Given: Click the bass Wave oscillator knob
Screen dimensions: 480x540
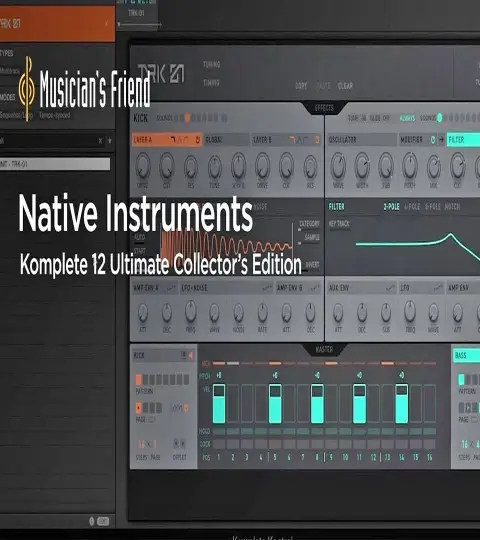Looking at the screenshot, I should point(338,166).
